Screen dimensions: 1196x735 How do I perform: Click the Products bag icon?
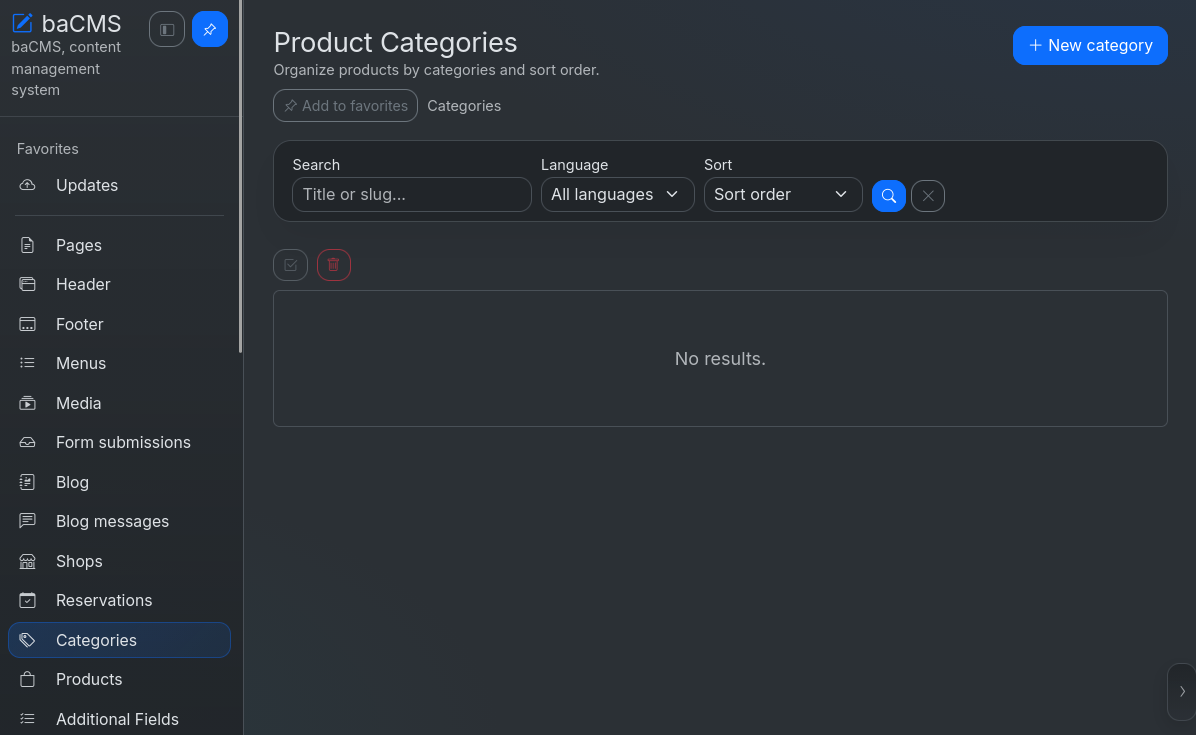[x=27, y=679]
